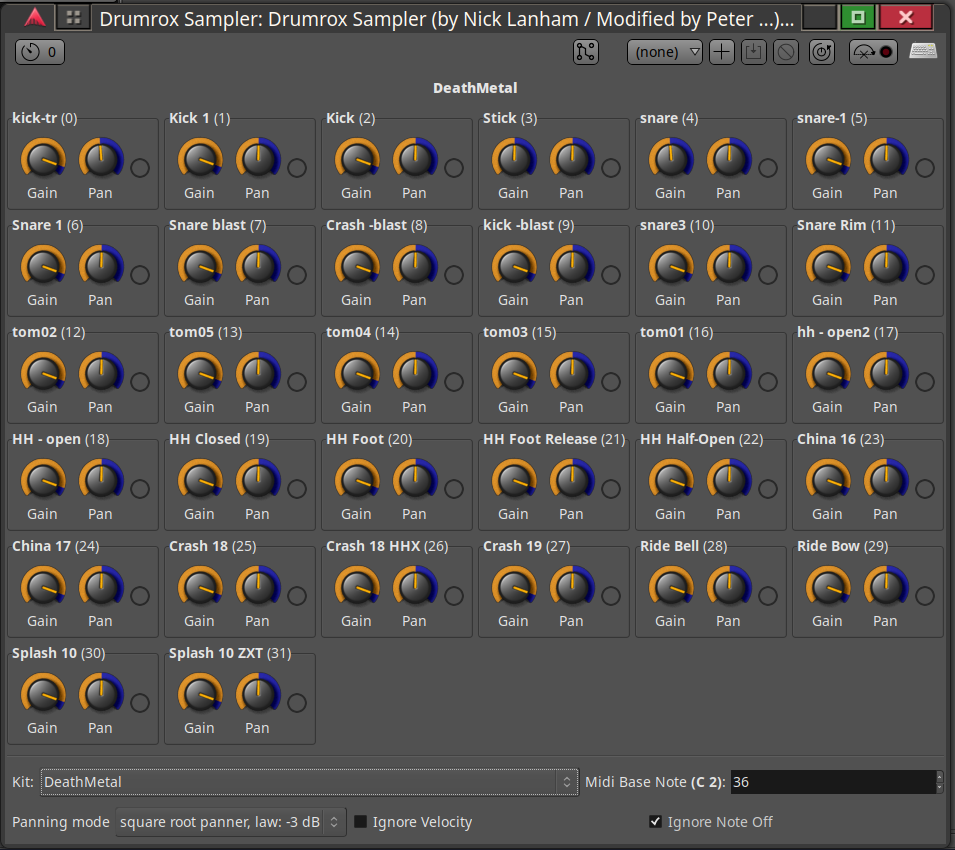The height and width of the screenshot is (850, 955).
Task: Uncheck the Ignore Note Off checkbox
Action: click(x=655, y=822)
